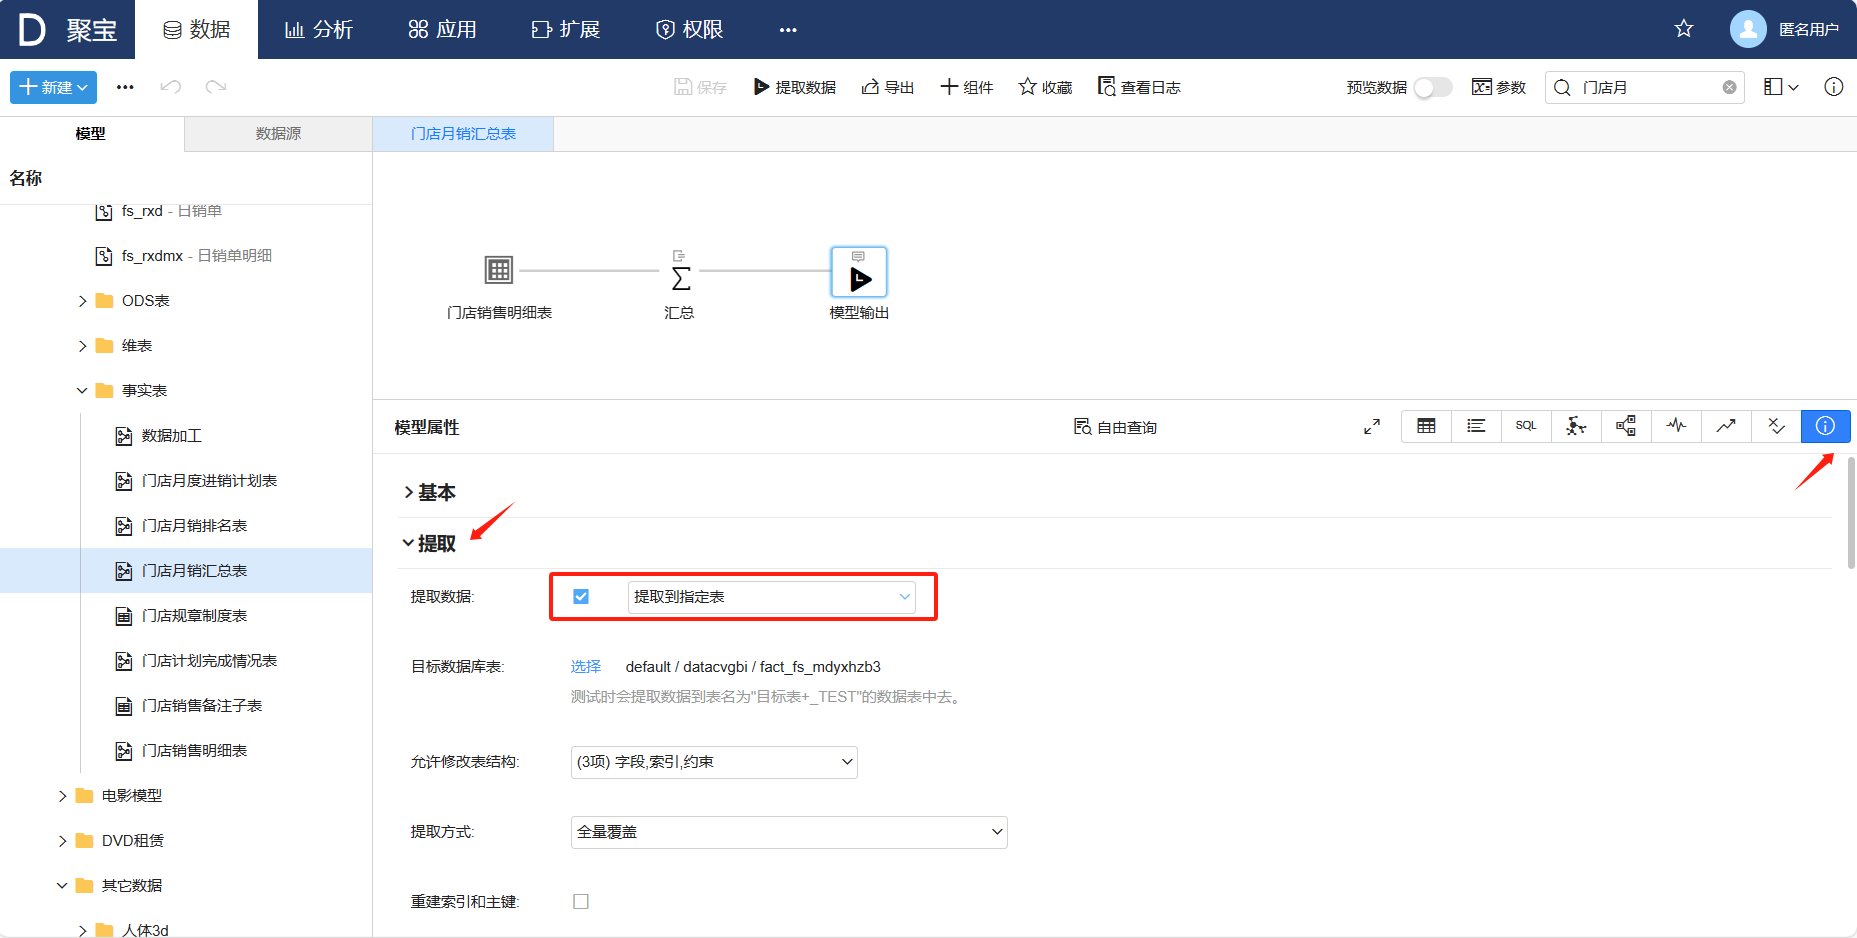Uncheck the 提取数据 checkbox
Image resolution: width=1857 pixels, height=938 pixels.
[581, 596]
